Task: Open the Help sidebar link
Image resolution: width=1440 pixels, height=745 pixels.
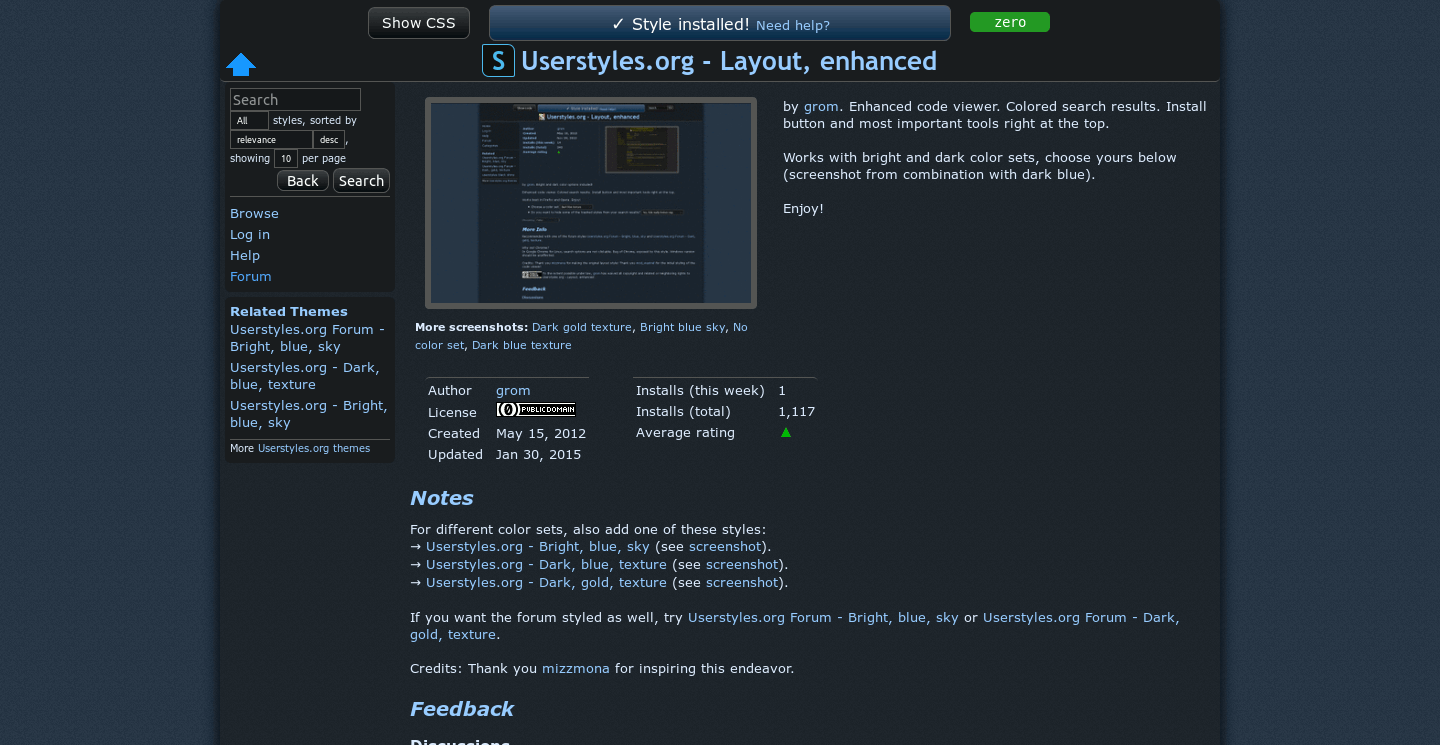Action: click(245, 255)
